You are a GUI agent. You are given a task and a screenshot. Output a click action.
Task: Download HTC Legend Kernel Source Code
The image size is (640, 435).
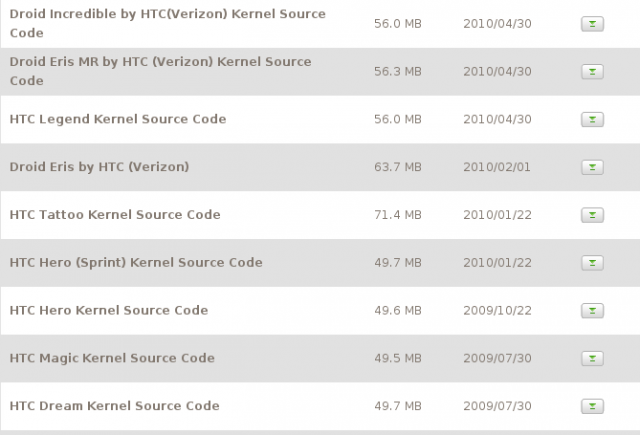(x=592, y=120)
